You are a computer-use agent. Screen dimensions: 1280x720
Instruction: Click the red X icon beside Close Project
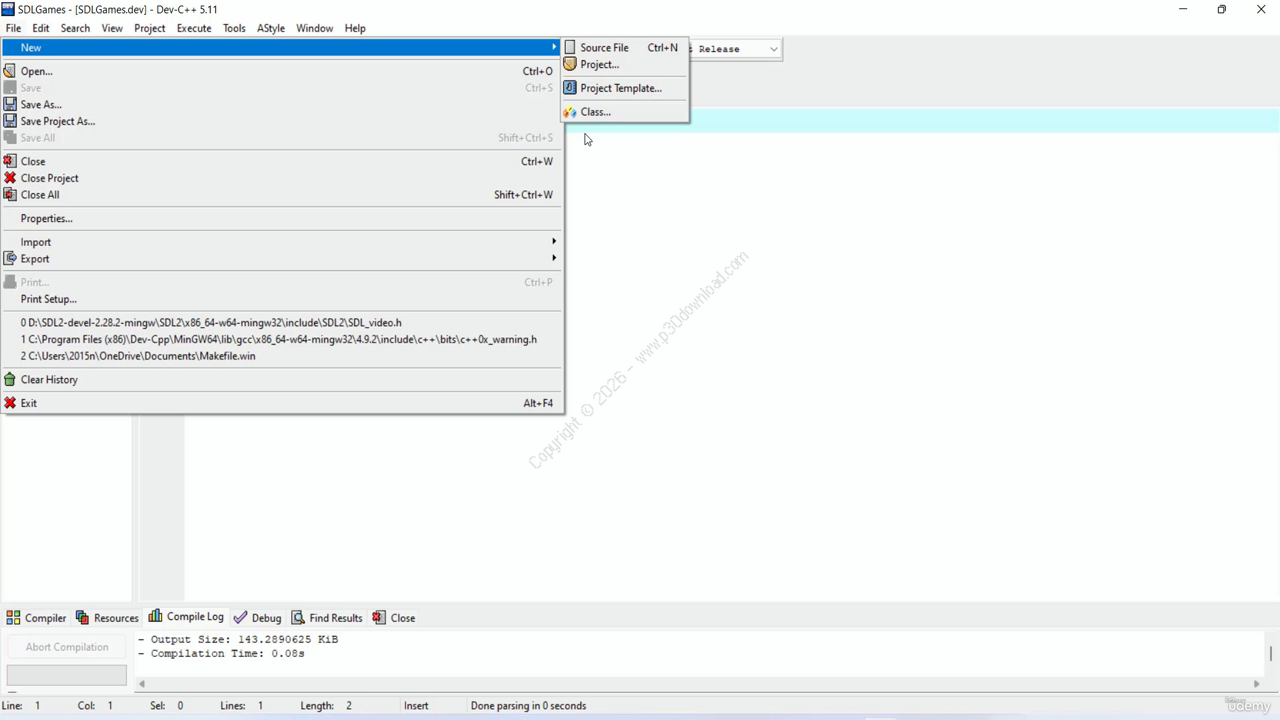click(x=10, y=178)
